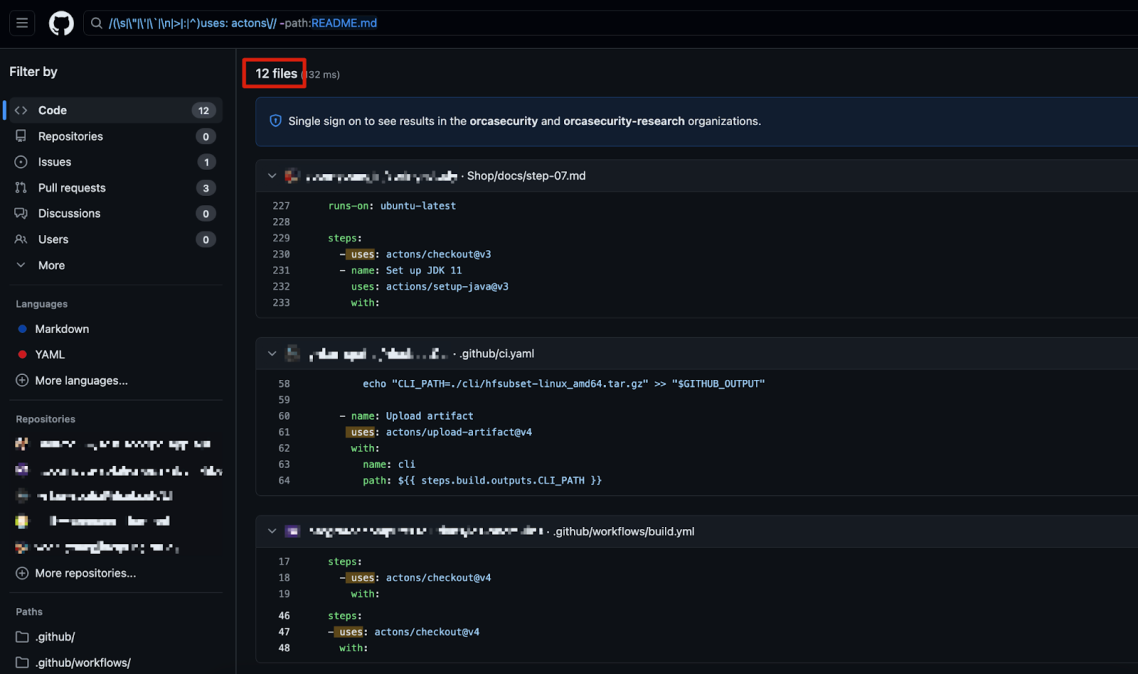
Task: Open More repositories… option
Action: (85, 573)
